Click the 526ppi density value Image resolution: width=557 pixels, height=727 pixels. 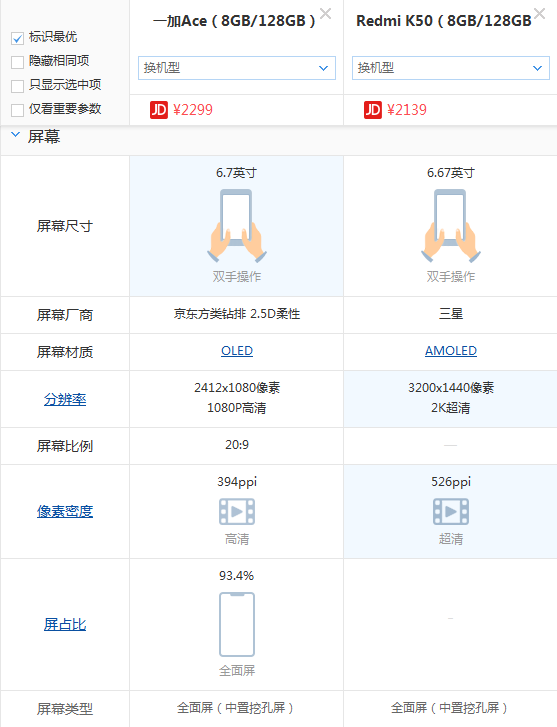point(451,482)
